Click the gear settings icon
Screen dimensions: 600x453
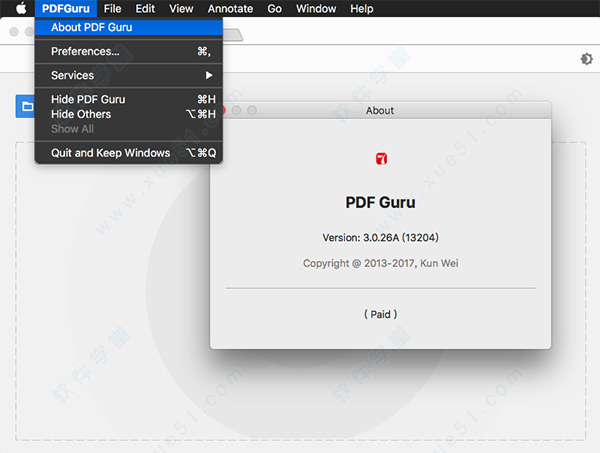pos(586,59)
